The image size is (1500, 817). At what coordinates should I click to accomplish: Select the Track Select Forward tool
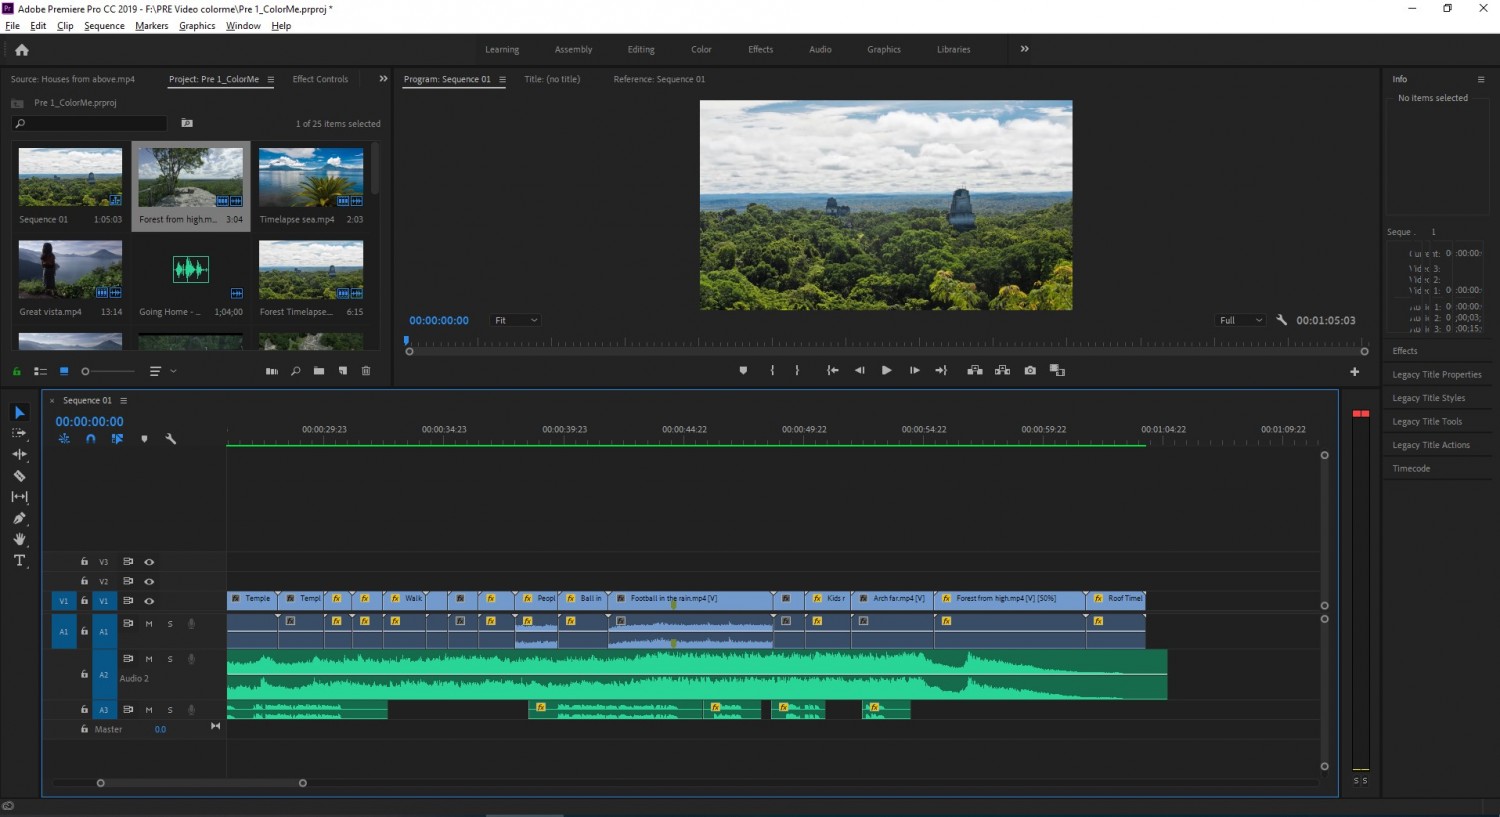pyautogui.click(x=19, y=433)
